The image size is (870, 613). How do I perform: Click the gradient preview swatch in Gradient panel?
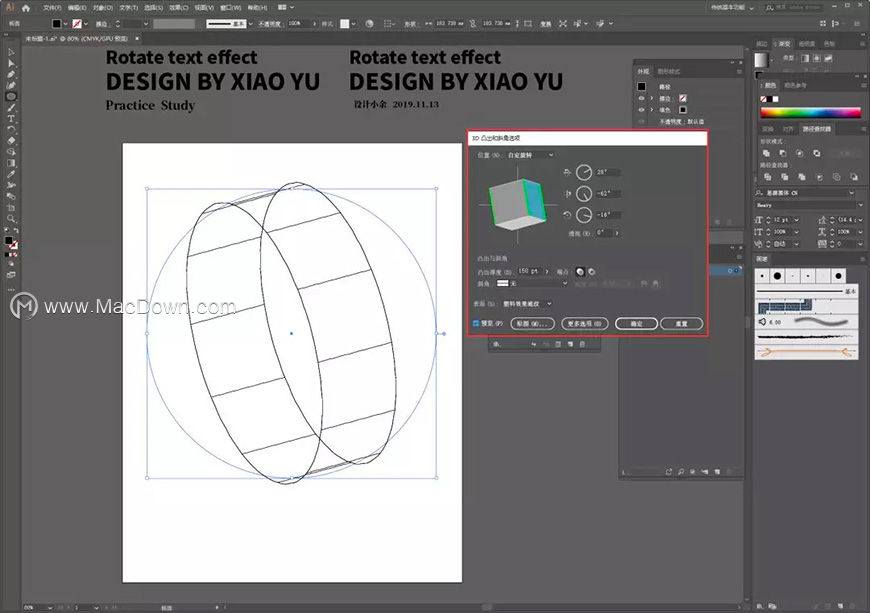(762, 59)
